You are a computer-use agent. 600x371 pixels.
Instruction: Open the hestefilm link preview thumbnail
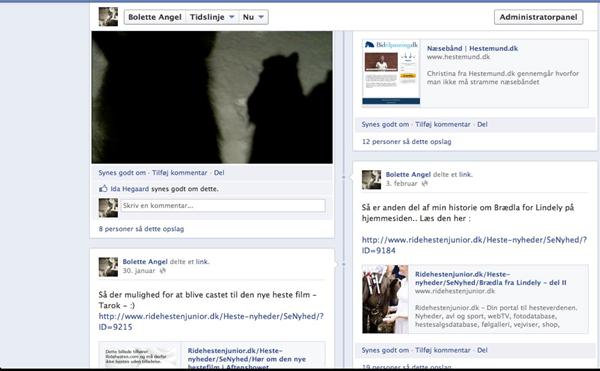[x=140, y=356]
